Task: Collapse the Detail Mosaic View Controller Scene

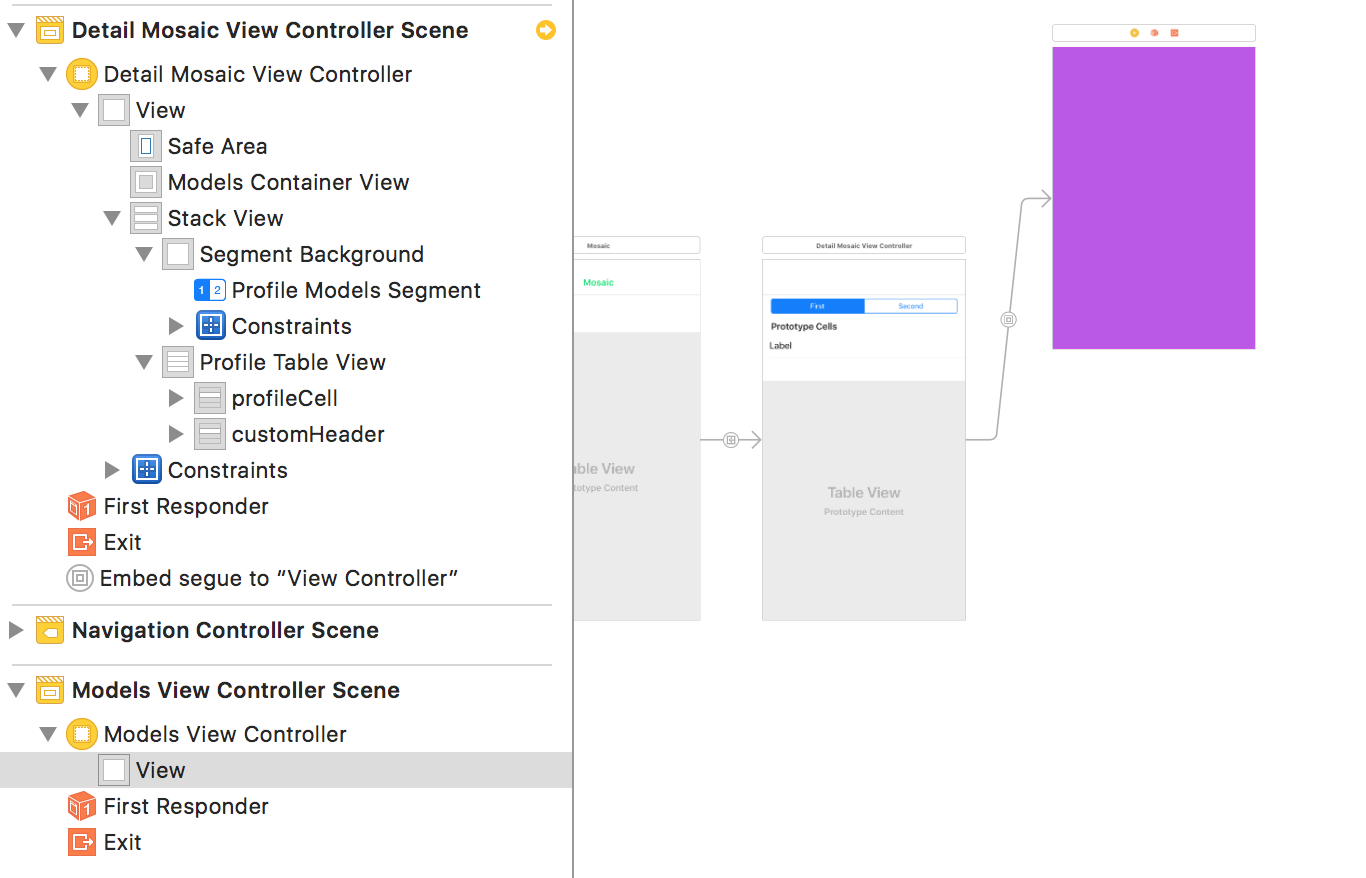Action: 16,31
